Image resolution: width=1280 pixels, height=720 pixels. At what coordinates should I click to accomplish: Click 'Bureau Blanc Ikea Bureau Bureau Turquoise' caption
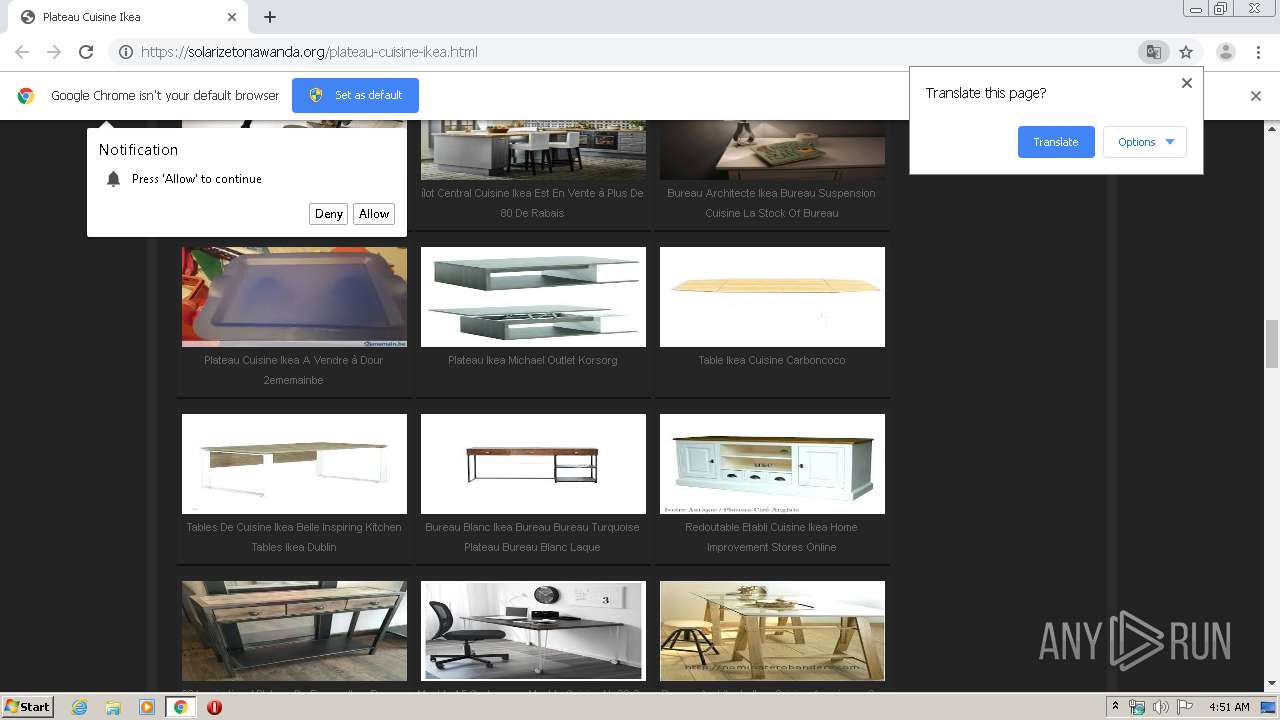(x=532, y=537)
